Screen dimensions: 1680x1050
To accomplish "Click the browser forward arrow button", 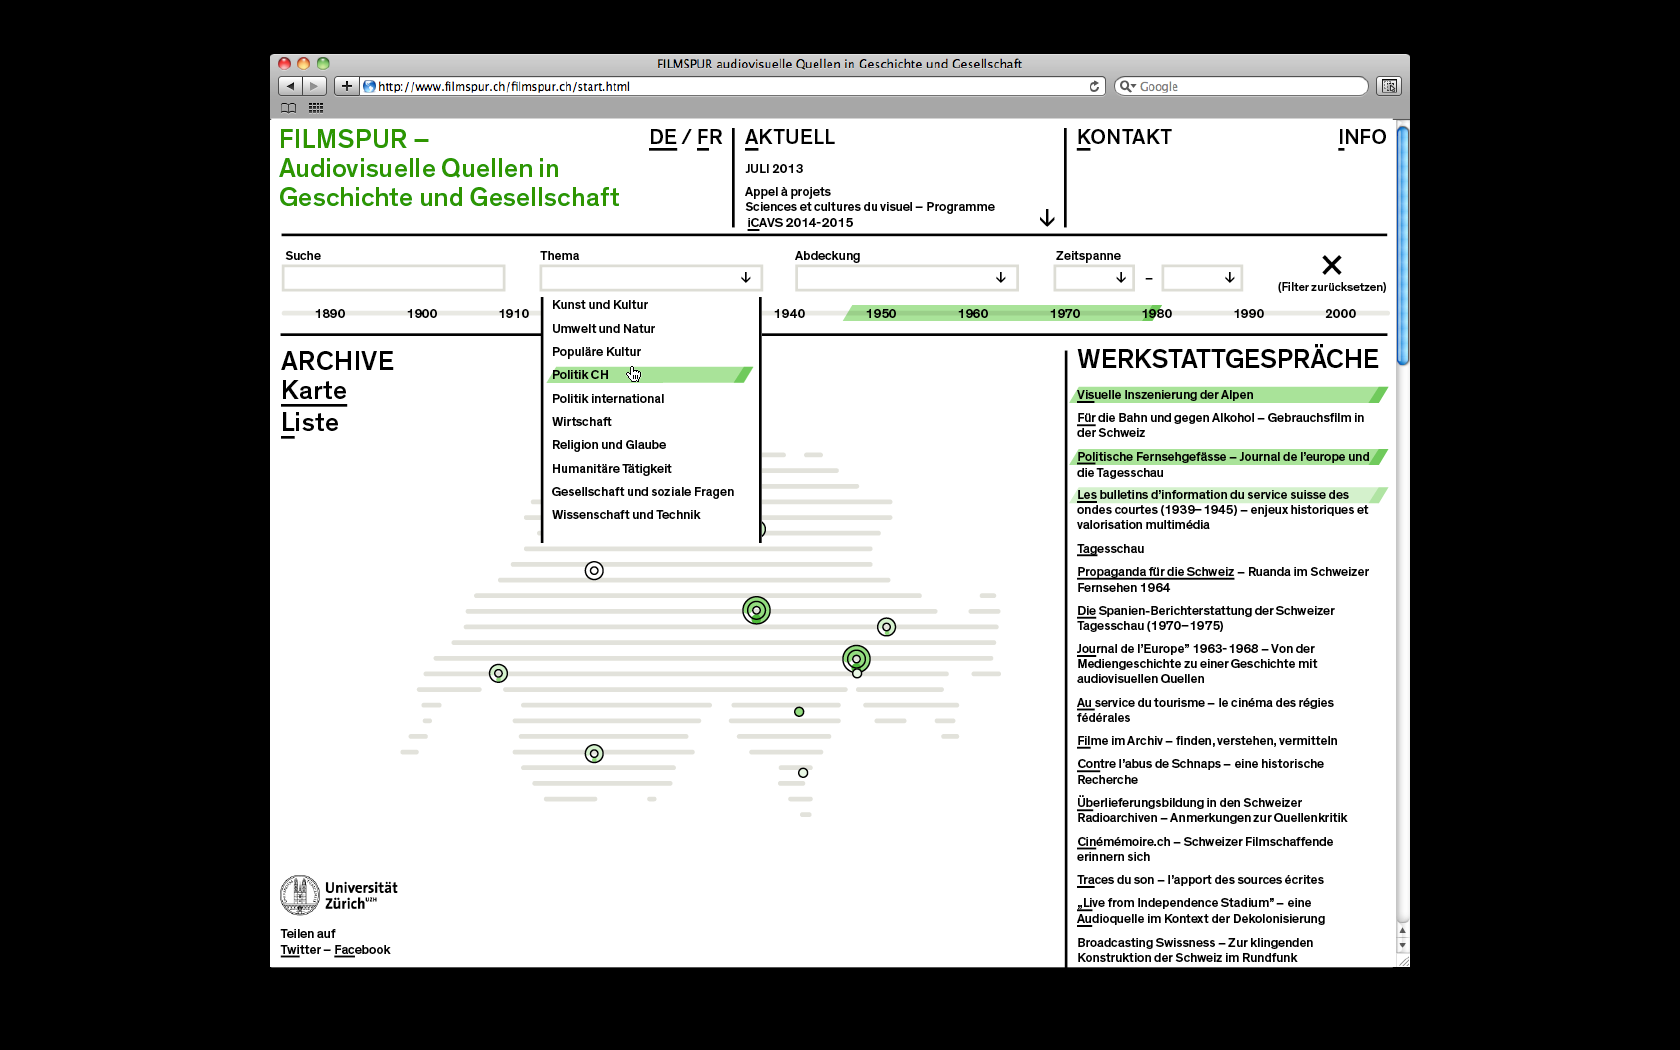I will [314, 86].
